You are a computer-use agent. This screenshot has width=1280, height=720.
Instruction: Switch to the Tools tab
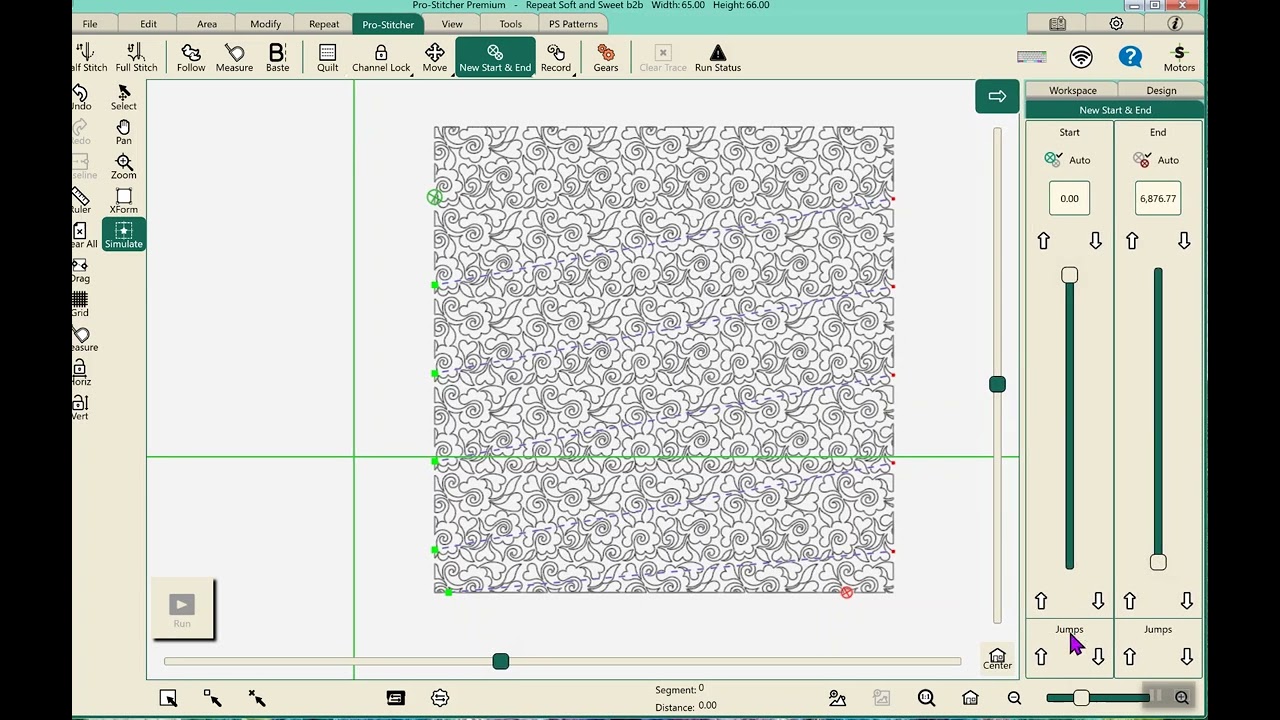tap(510, 24)
